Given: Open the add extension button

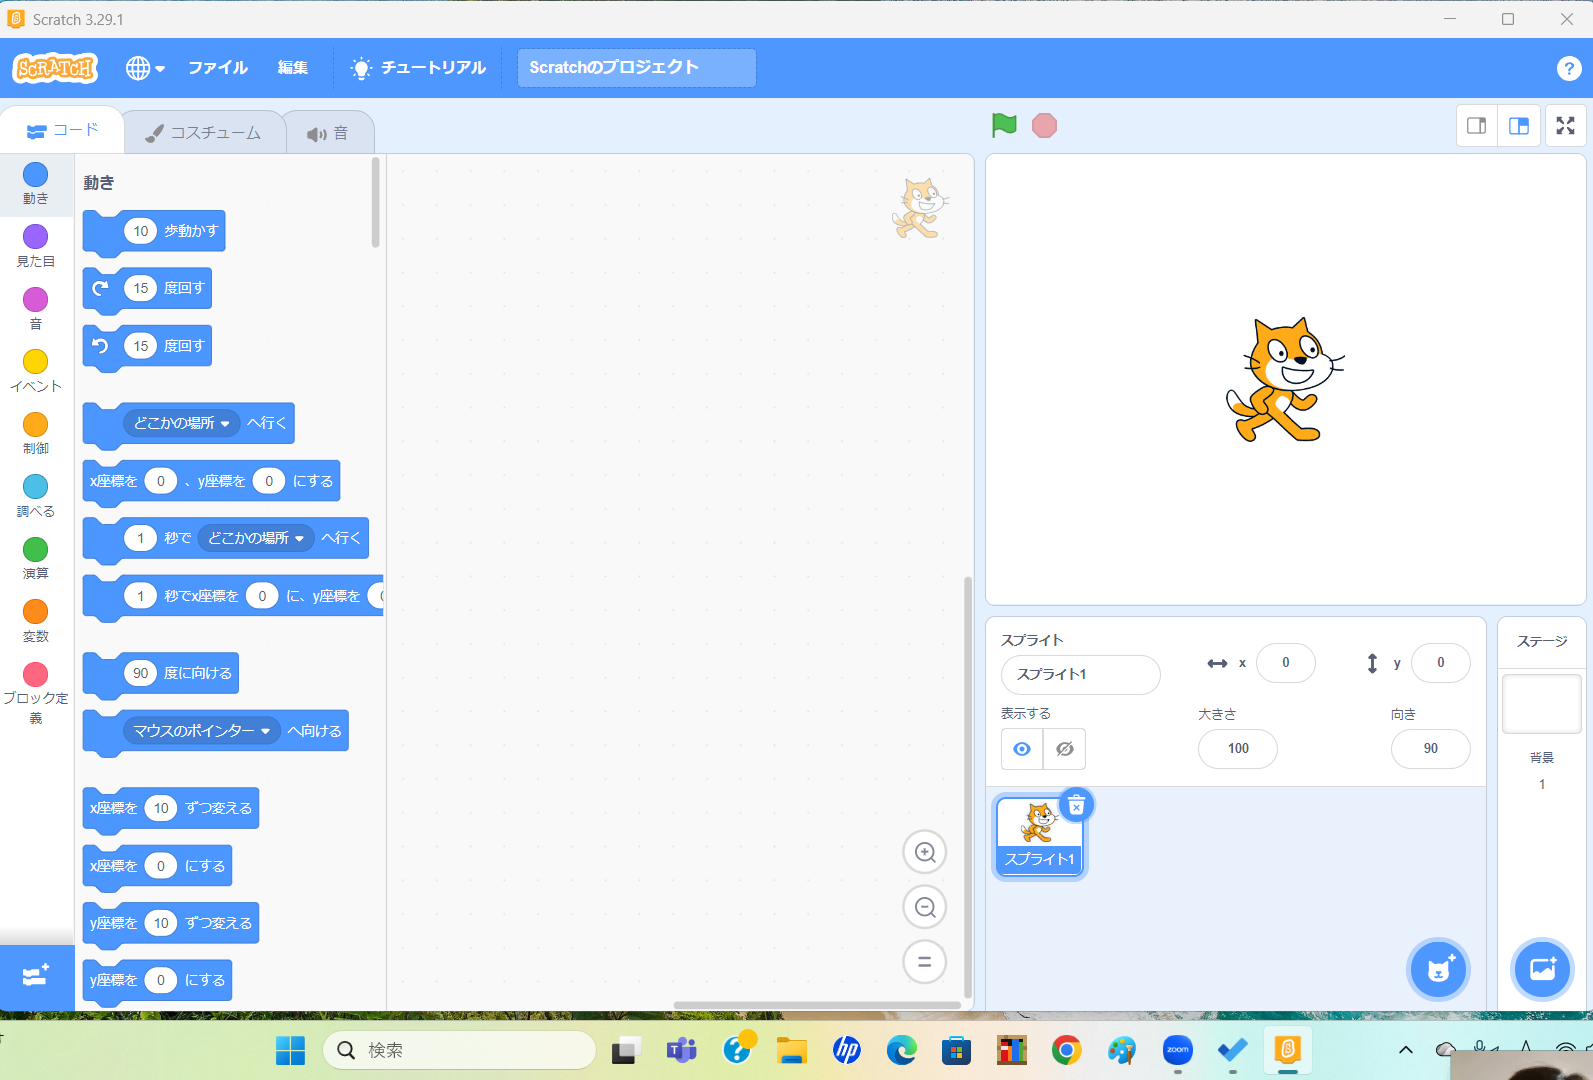Looking at the screenshot, I should 37,977.
